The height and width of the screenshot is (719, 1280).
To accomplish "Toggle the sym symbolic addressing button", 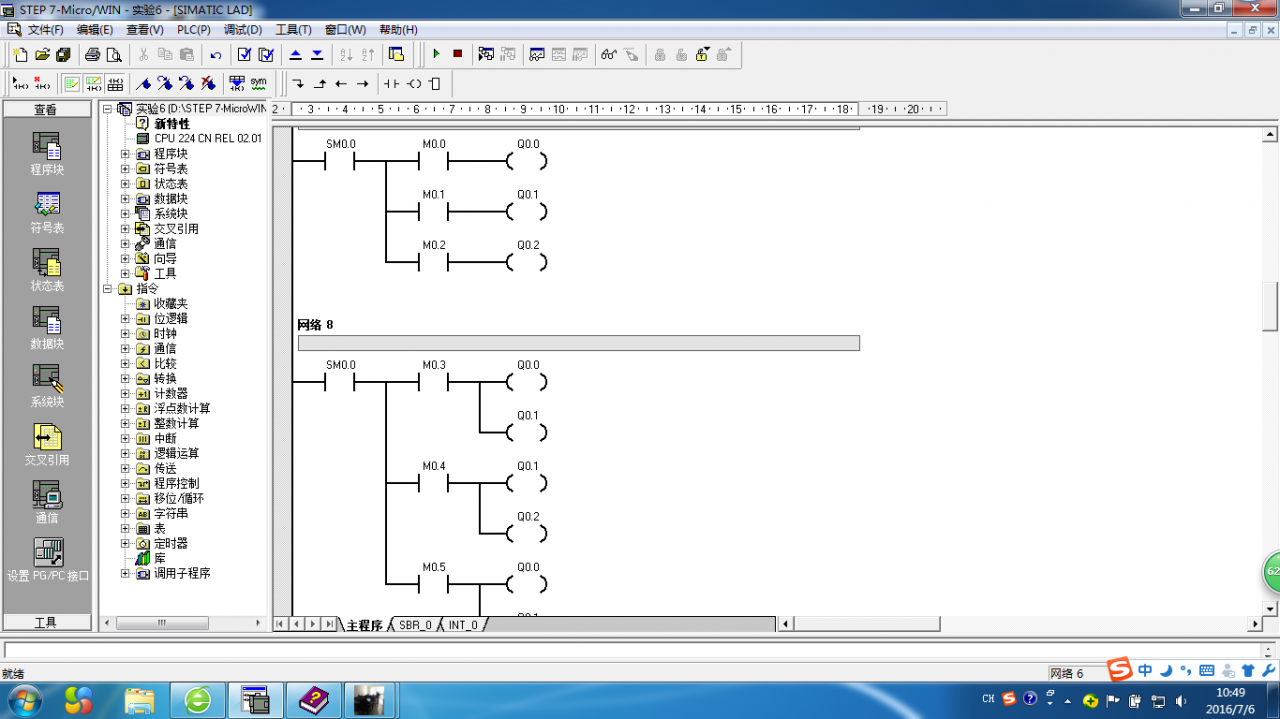I will click(x=259, y=83).
